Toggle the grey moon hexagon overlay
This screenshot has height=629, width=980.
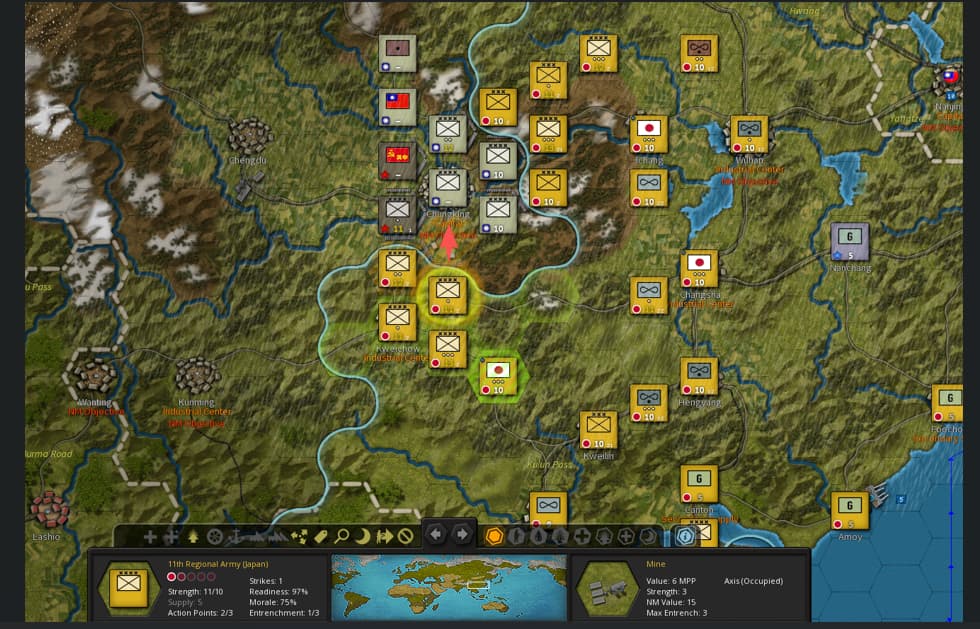pyautogui.click(x=648, y=536)
